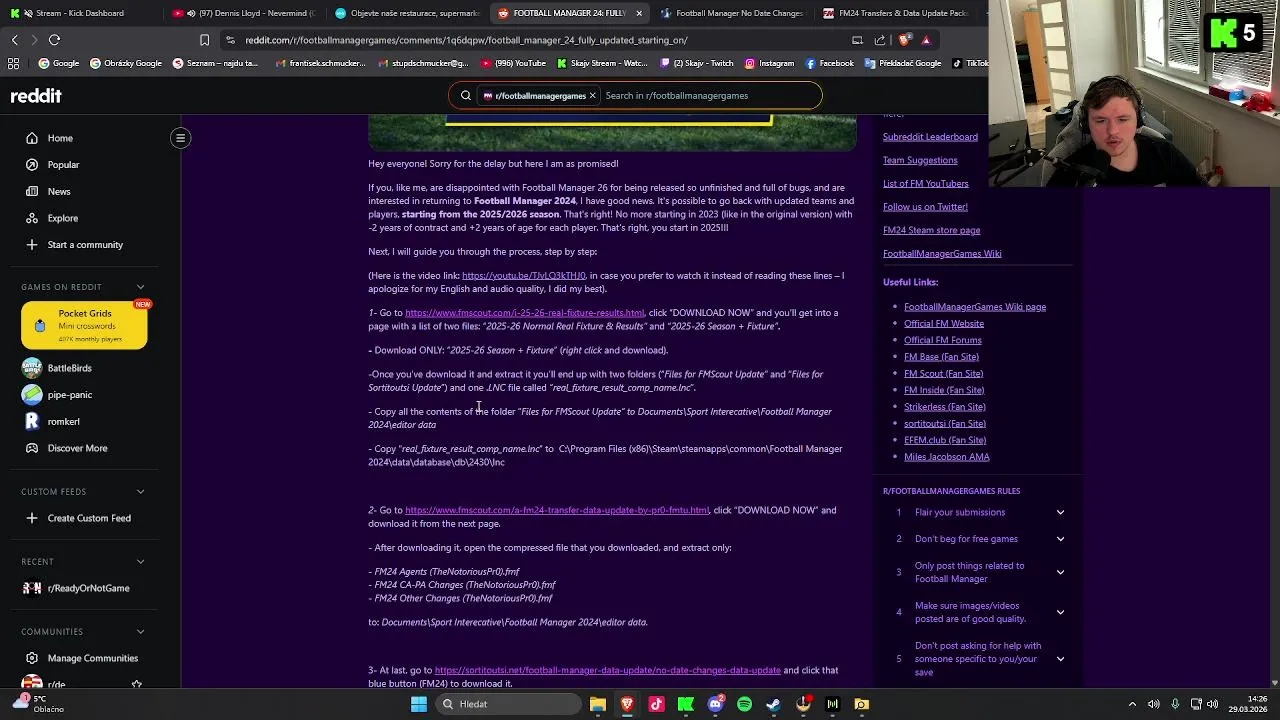
Task: Click the reddit logo
Action: [x=36, y=96]
